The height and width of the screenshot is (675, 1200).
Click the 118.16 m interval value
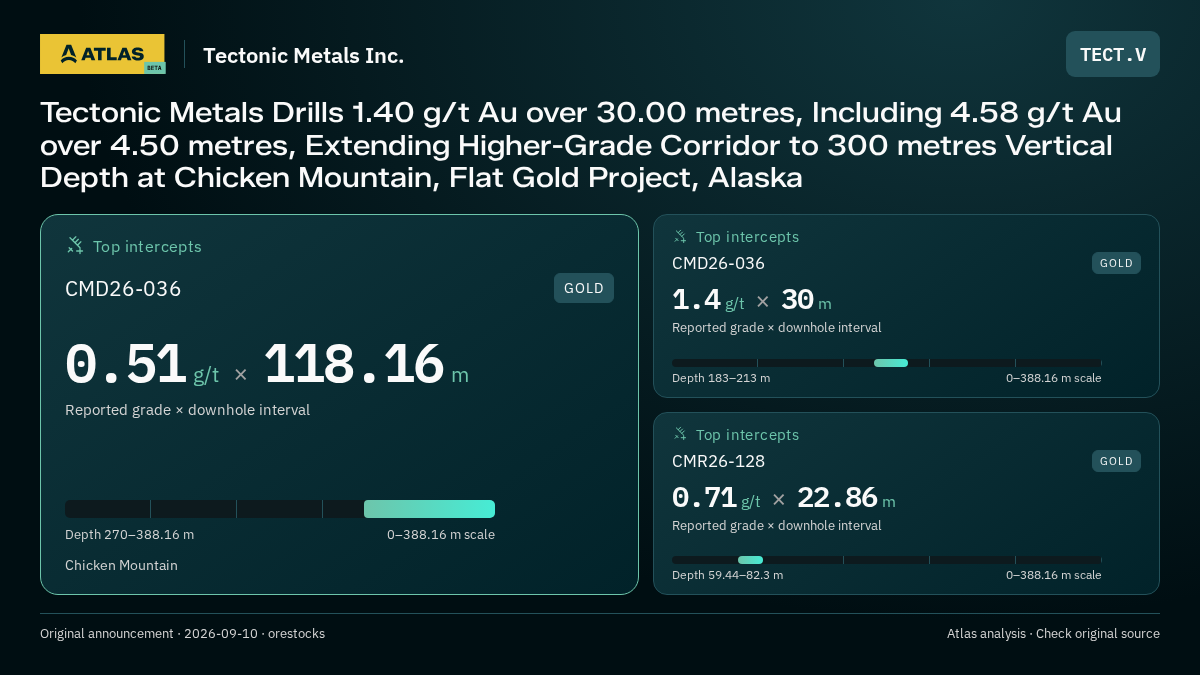click(366, 365)
